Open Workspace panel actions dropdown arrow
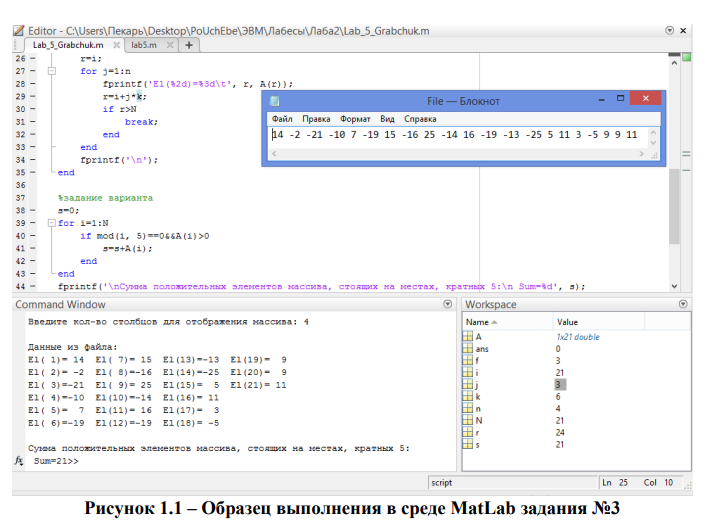The height and width of the screenshot is (520, 724). click(x=683, y=304)
